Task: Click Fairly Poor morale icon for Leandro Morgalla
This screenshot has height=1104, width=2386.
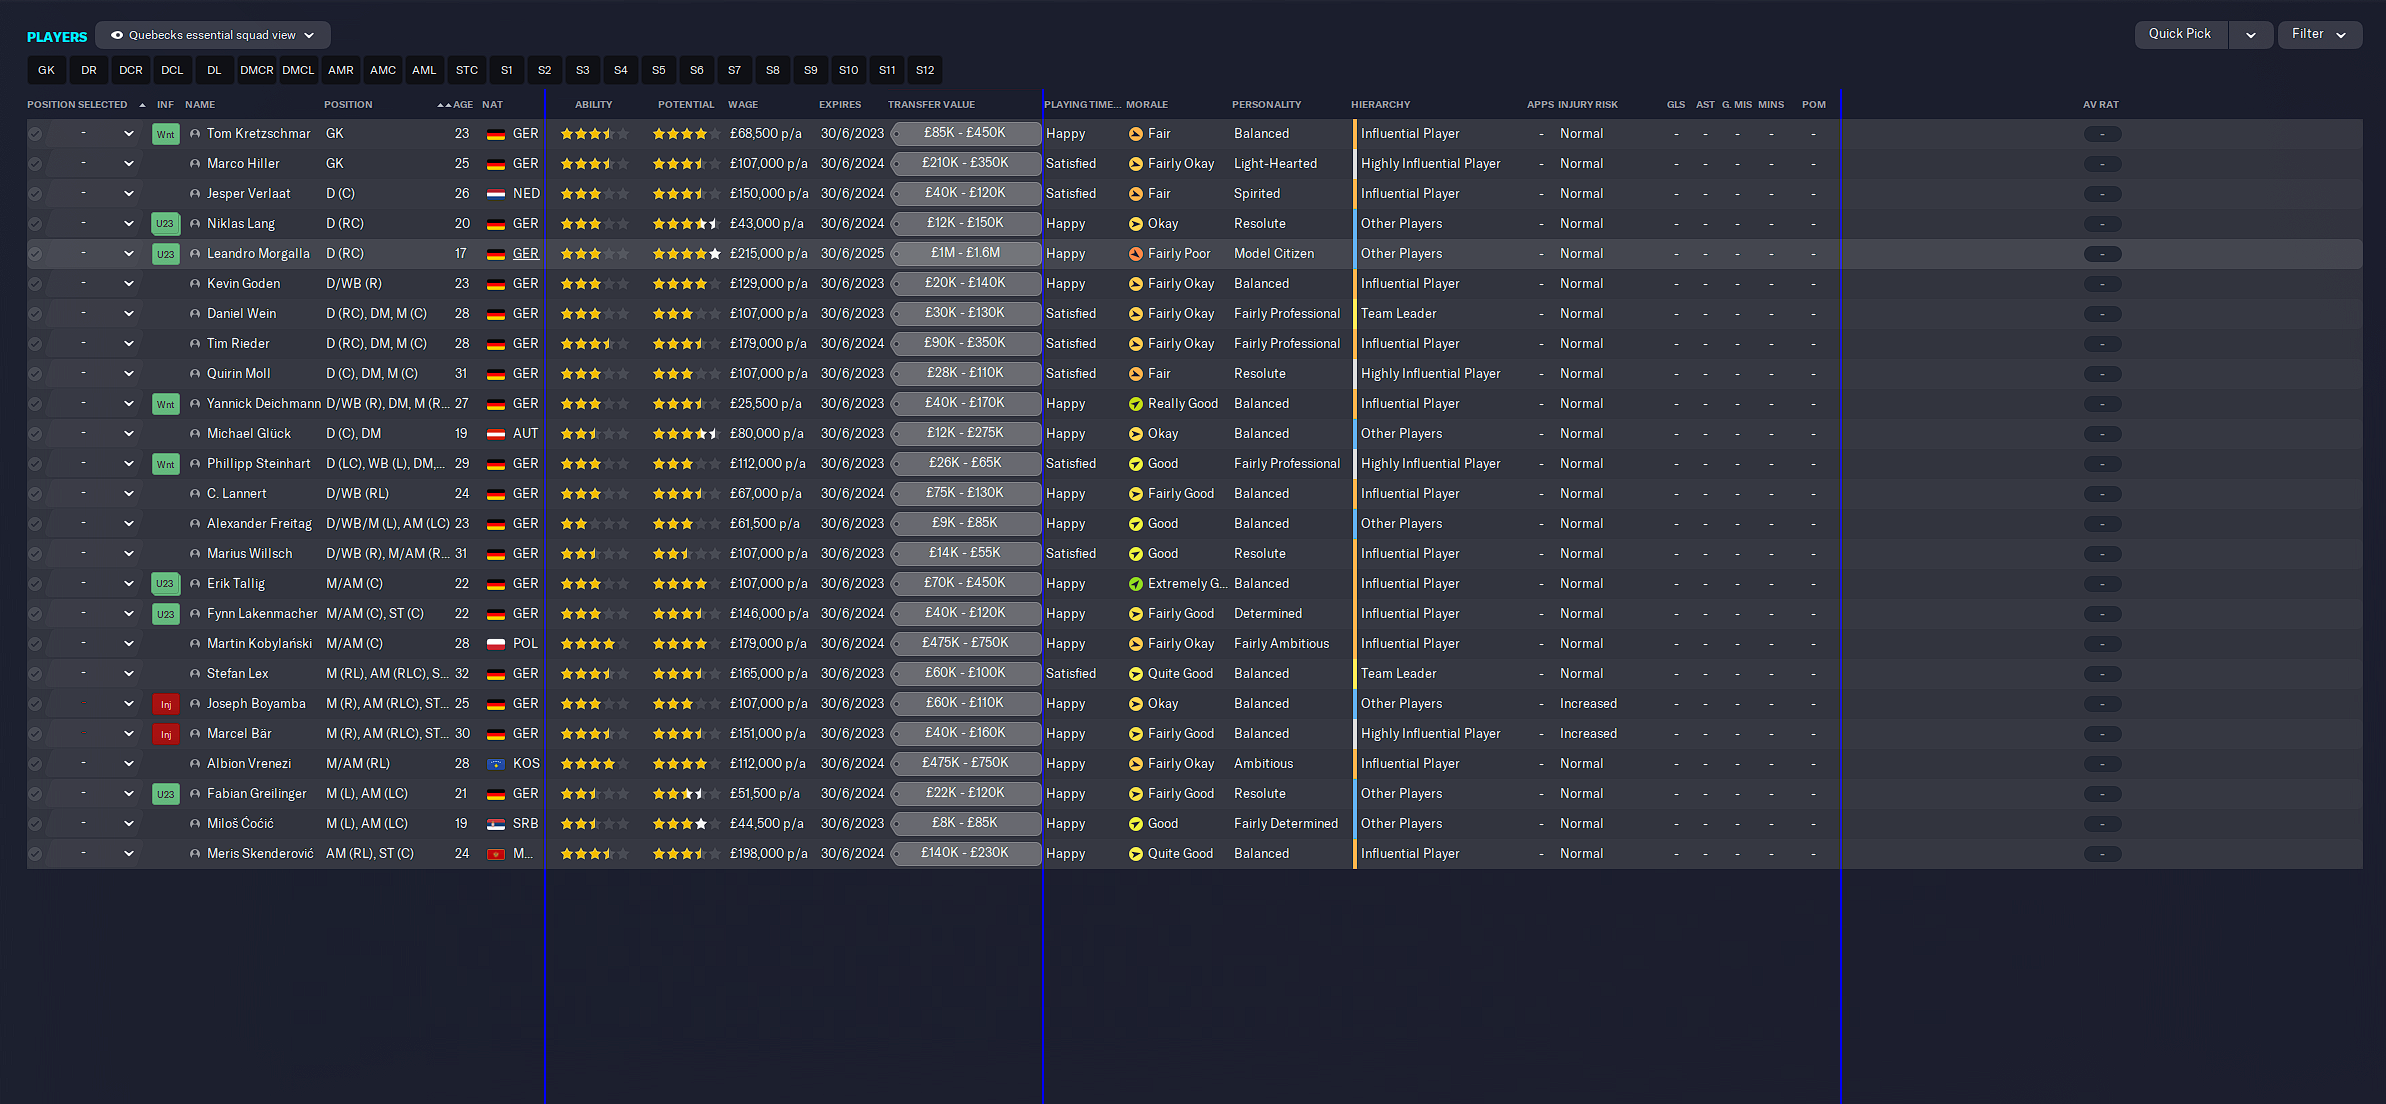Action: [1135, 254]
